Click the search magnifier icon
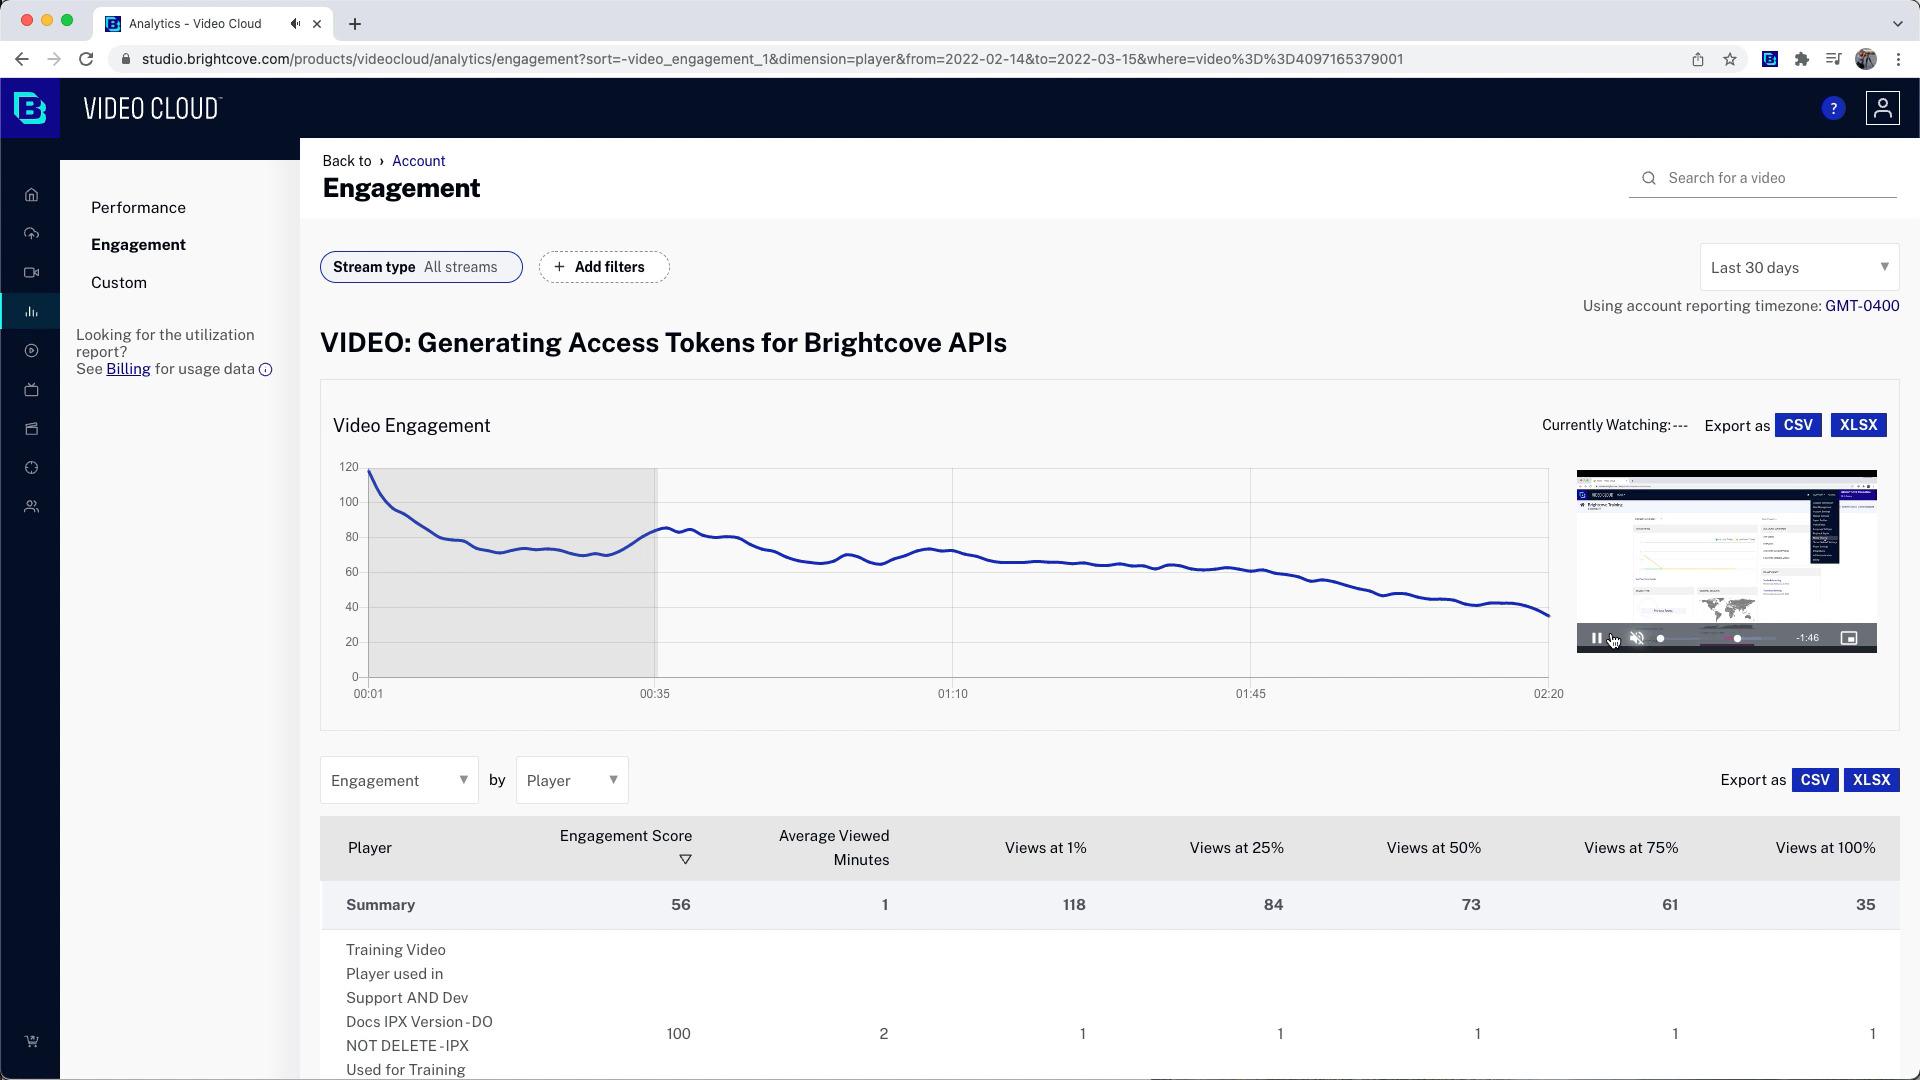Image resolution: width=1920 pixels, height=1080 pixels. coord(1649,178)
